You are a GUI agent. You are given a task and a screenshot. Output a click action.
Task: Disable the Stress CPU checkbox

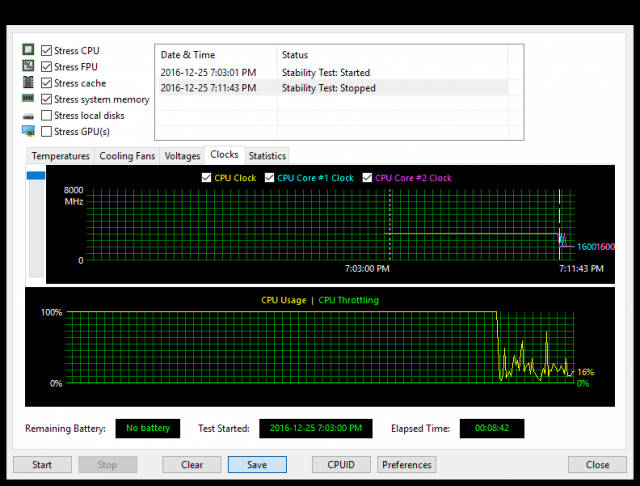47,50
